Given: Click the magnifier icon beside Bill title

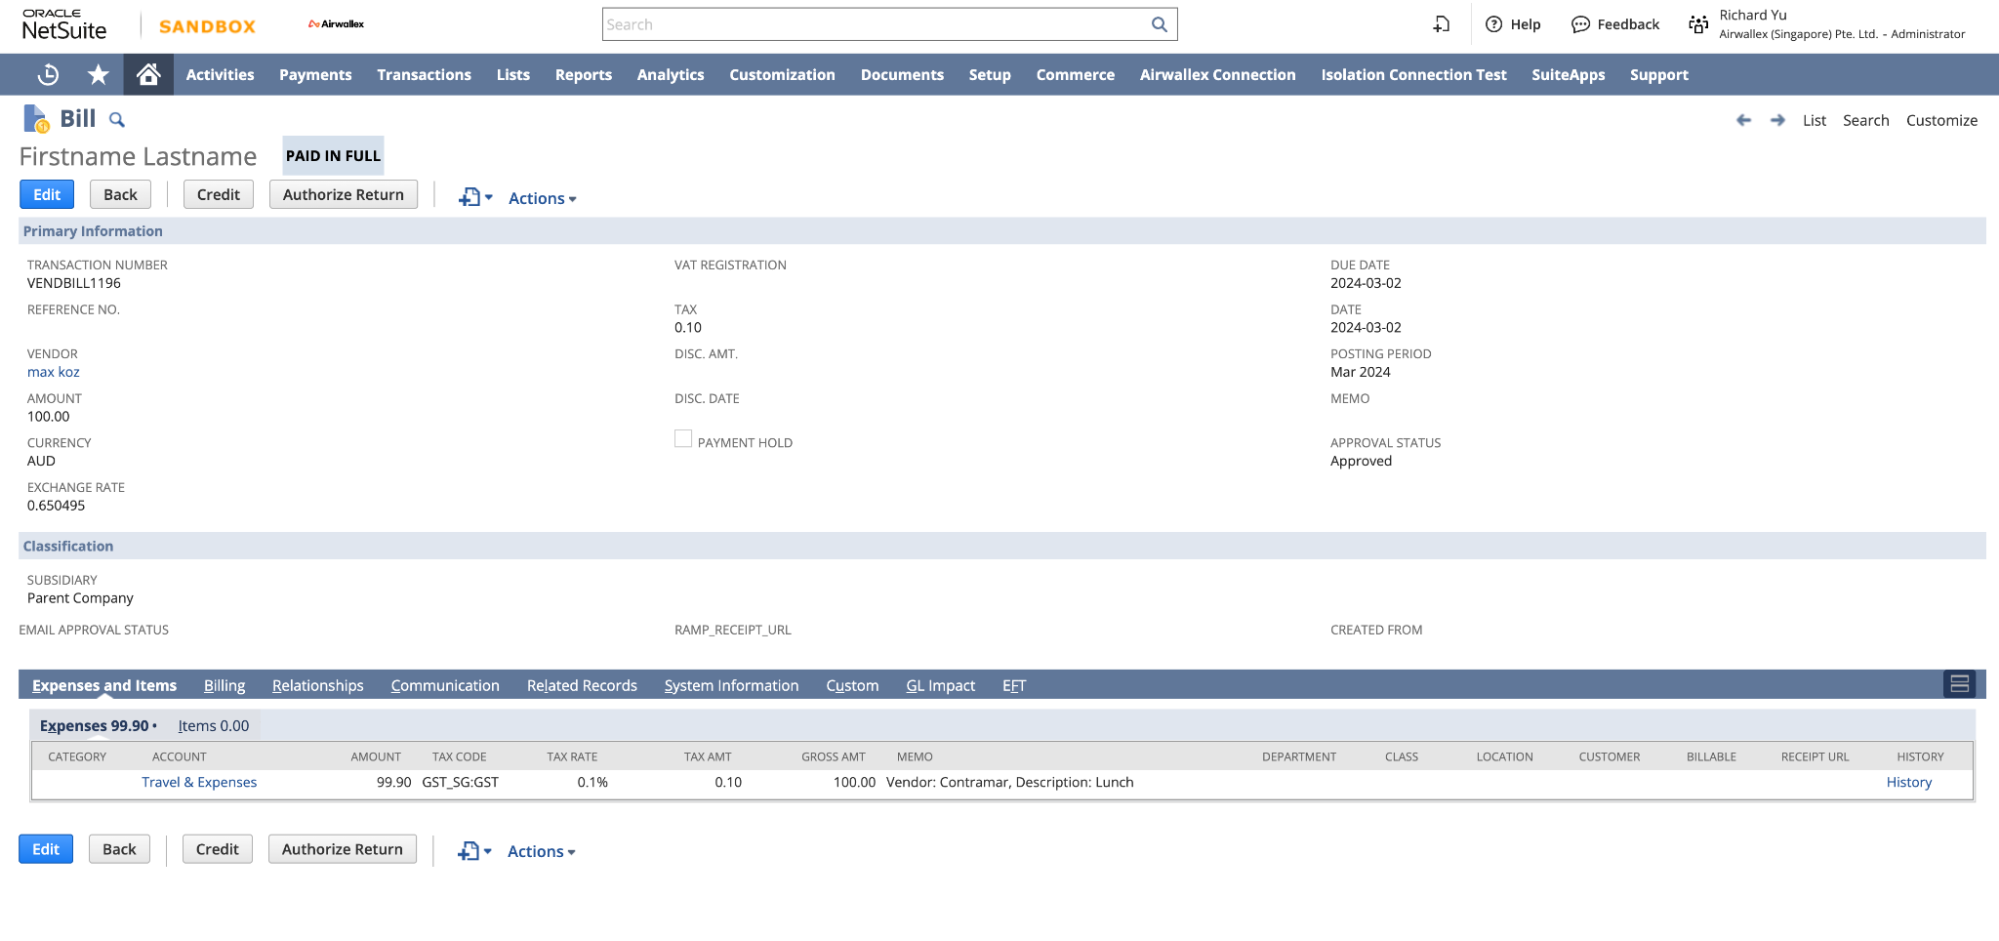Looking at the screenshot, I should coord(117,120).
